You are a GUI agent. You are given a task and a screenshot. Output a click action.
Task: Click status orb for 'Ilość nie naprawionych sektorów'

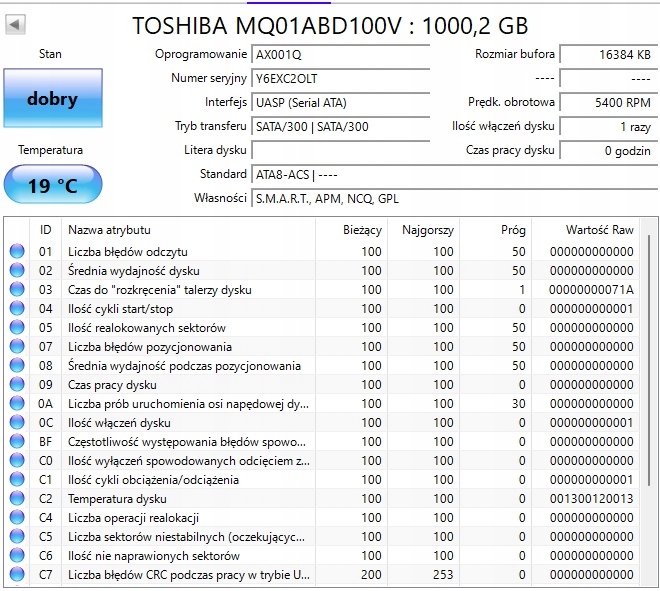click(17, 556)
